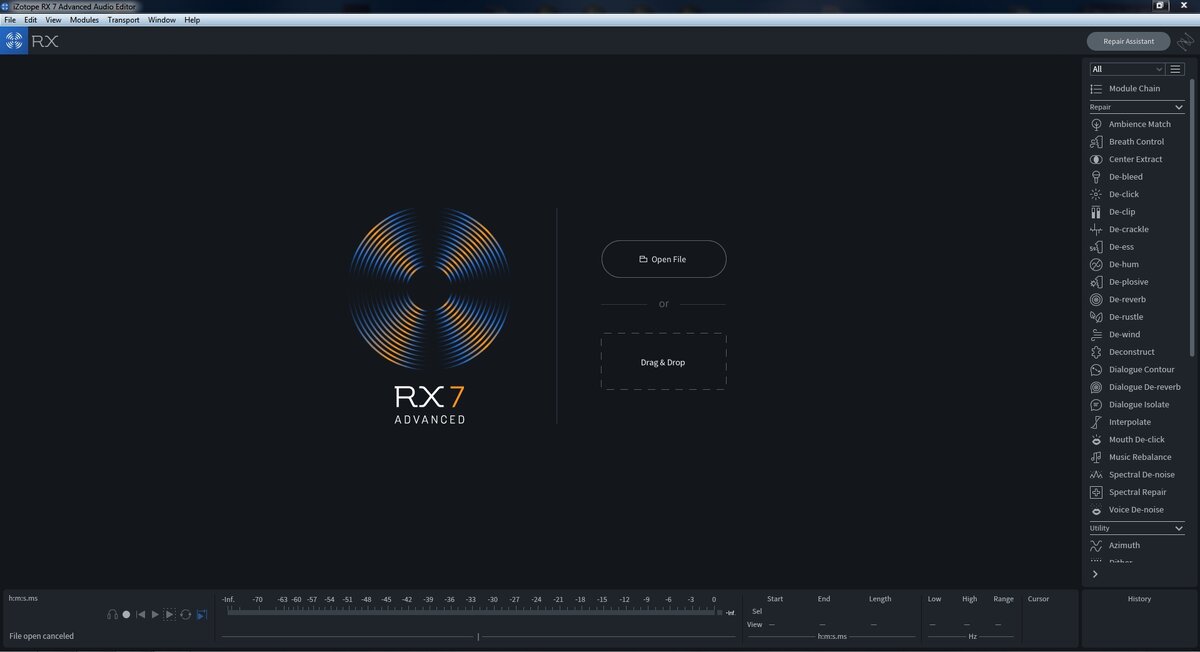Image resolution: width=1200 pixels, height=652 pixels.
Task: Open the File menu
Action: 10,20
